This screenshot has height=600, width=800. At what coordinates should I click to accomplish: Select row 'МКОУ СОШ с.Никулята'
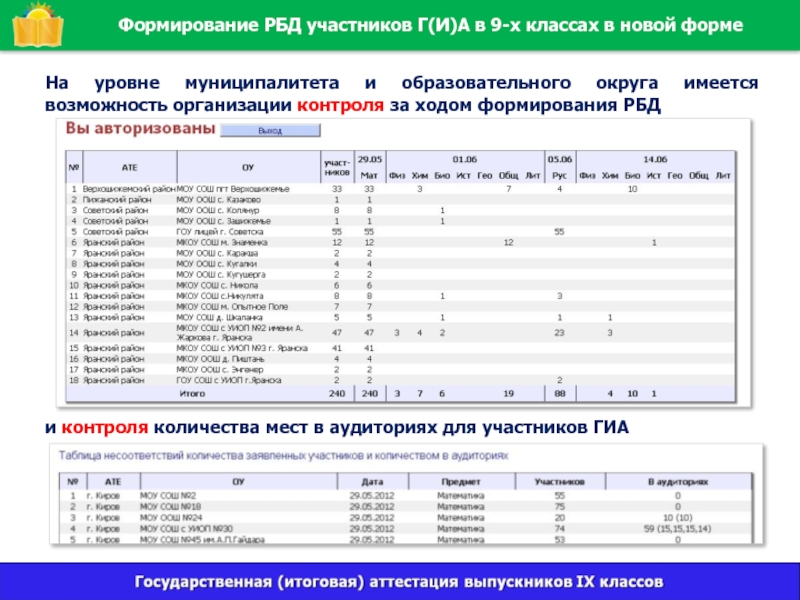click(x=401, y=296)
